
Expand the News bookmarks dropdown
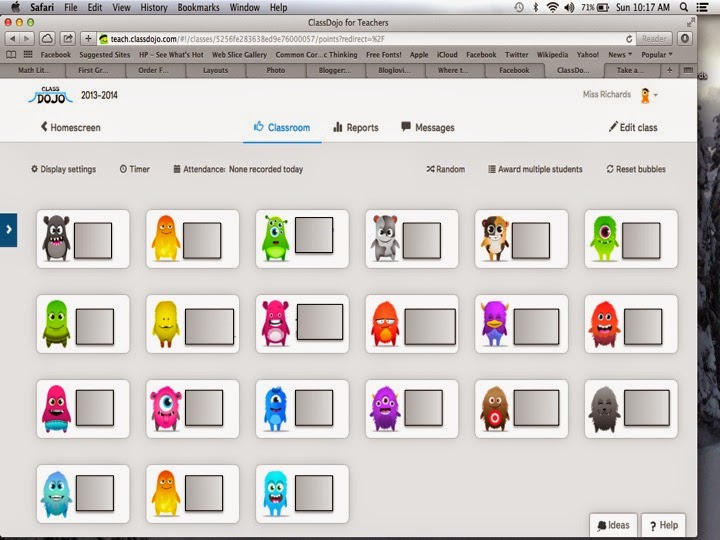(620, 55)
